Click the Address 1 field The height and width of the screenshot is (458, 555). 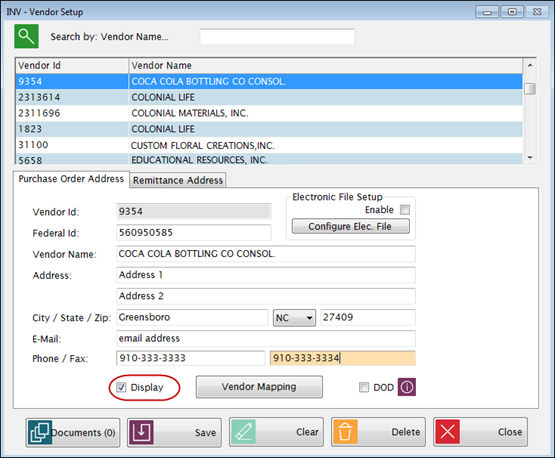click(266, 275)
